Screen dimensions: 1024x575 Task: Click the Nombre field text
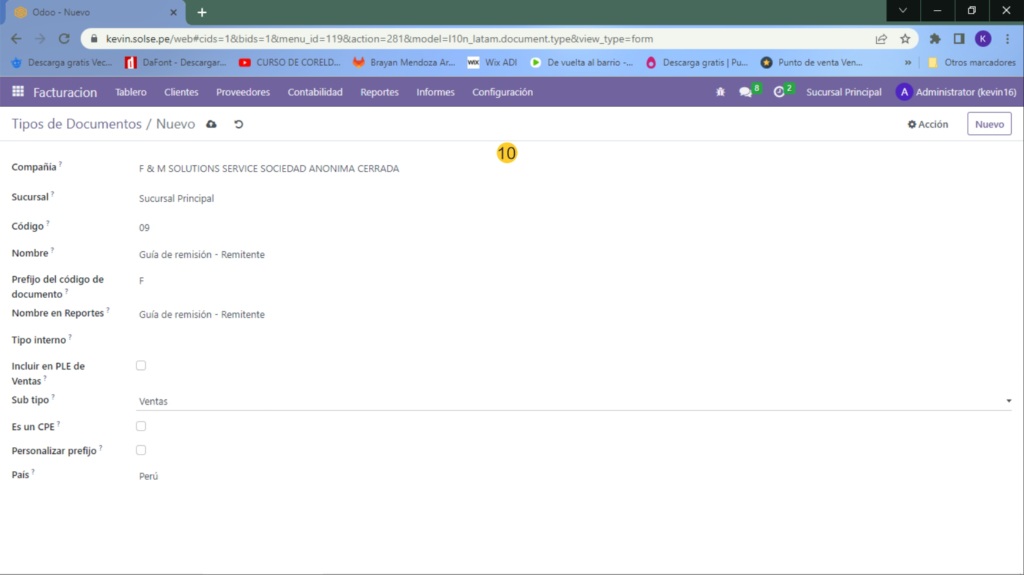coord(202,255)
